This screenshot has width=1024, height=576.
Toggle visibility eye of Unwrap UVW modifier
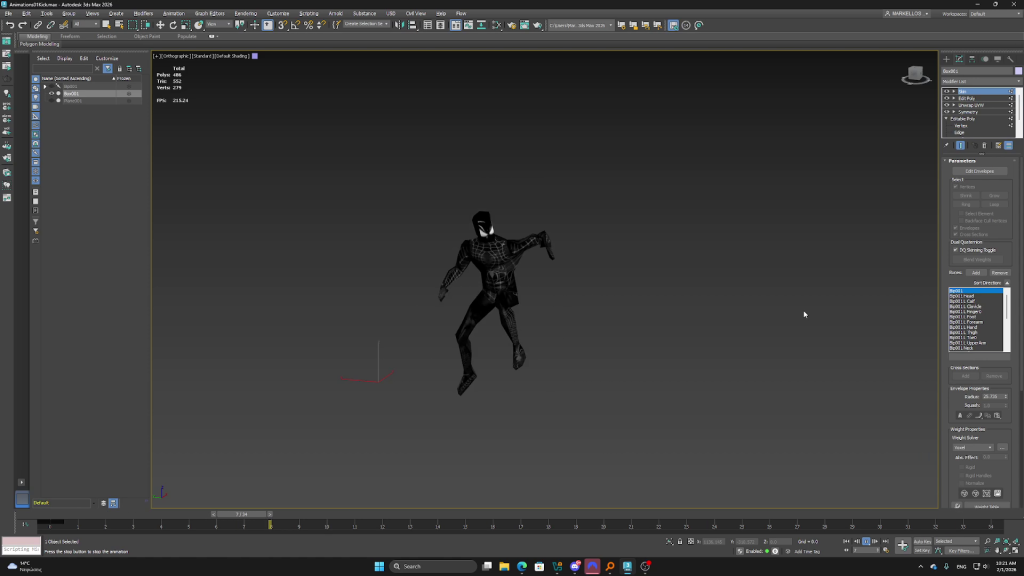click(x=947, y=105)
